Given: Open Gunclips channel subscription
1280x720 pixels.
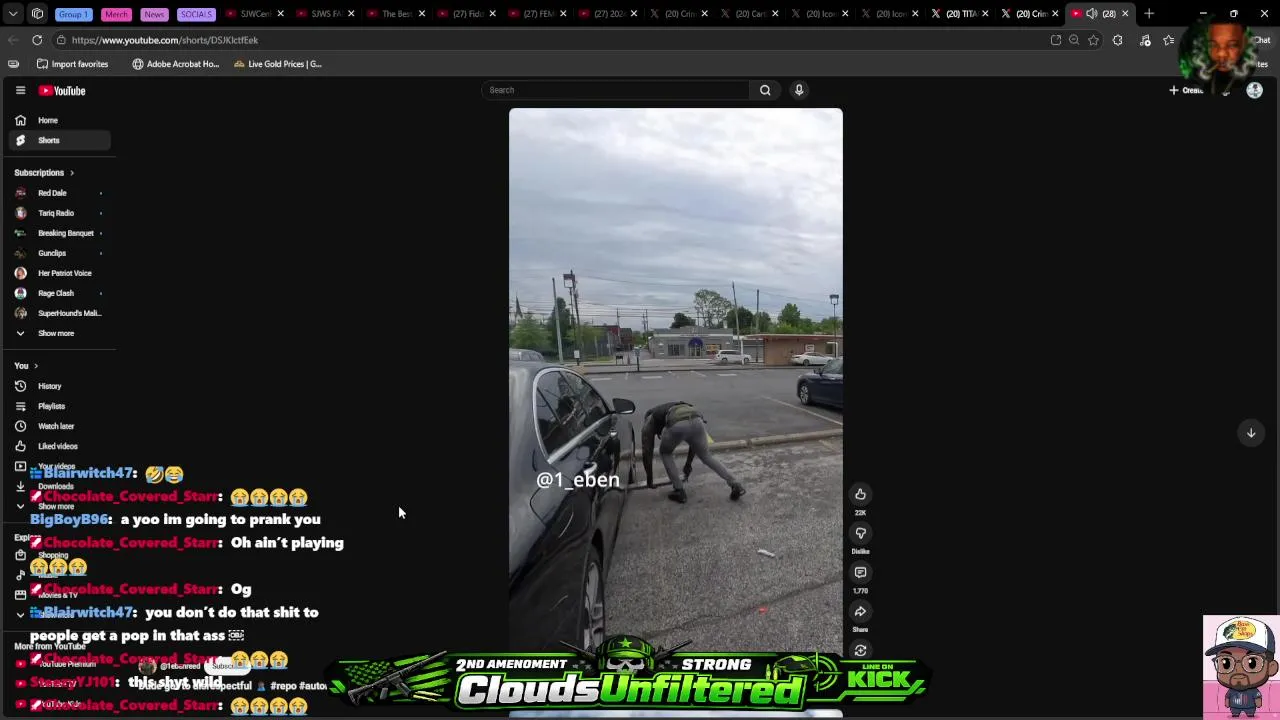Looking at the screenshot, I should (x=59, y=253).
